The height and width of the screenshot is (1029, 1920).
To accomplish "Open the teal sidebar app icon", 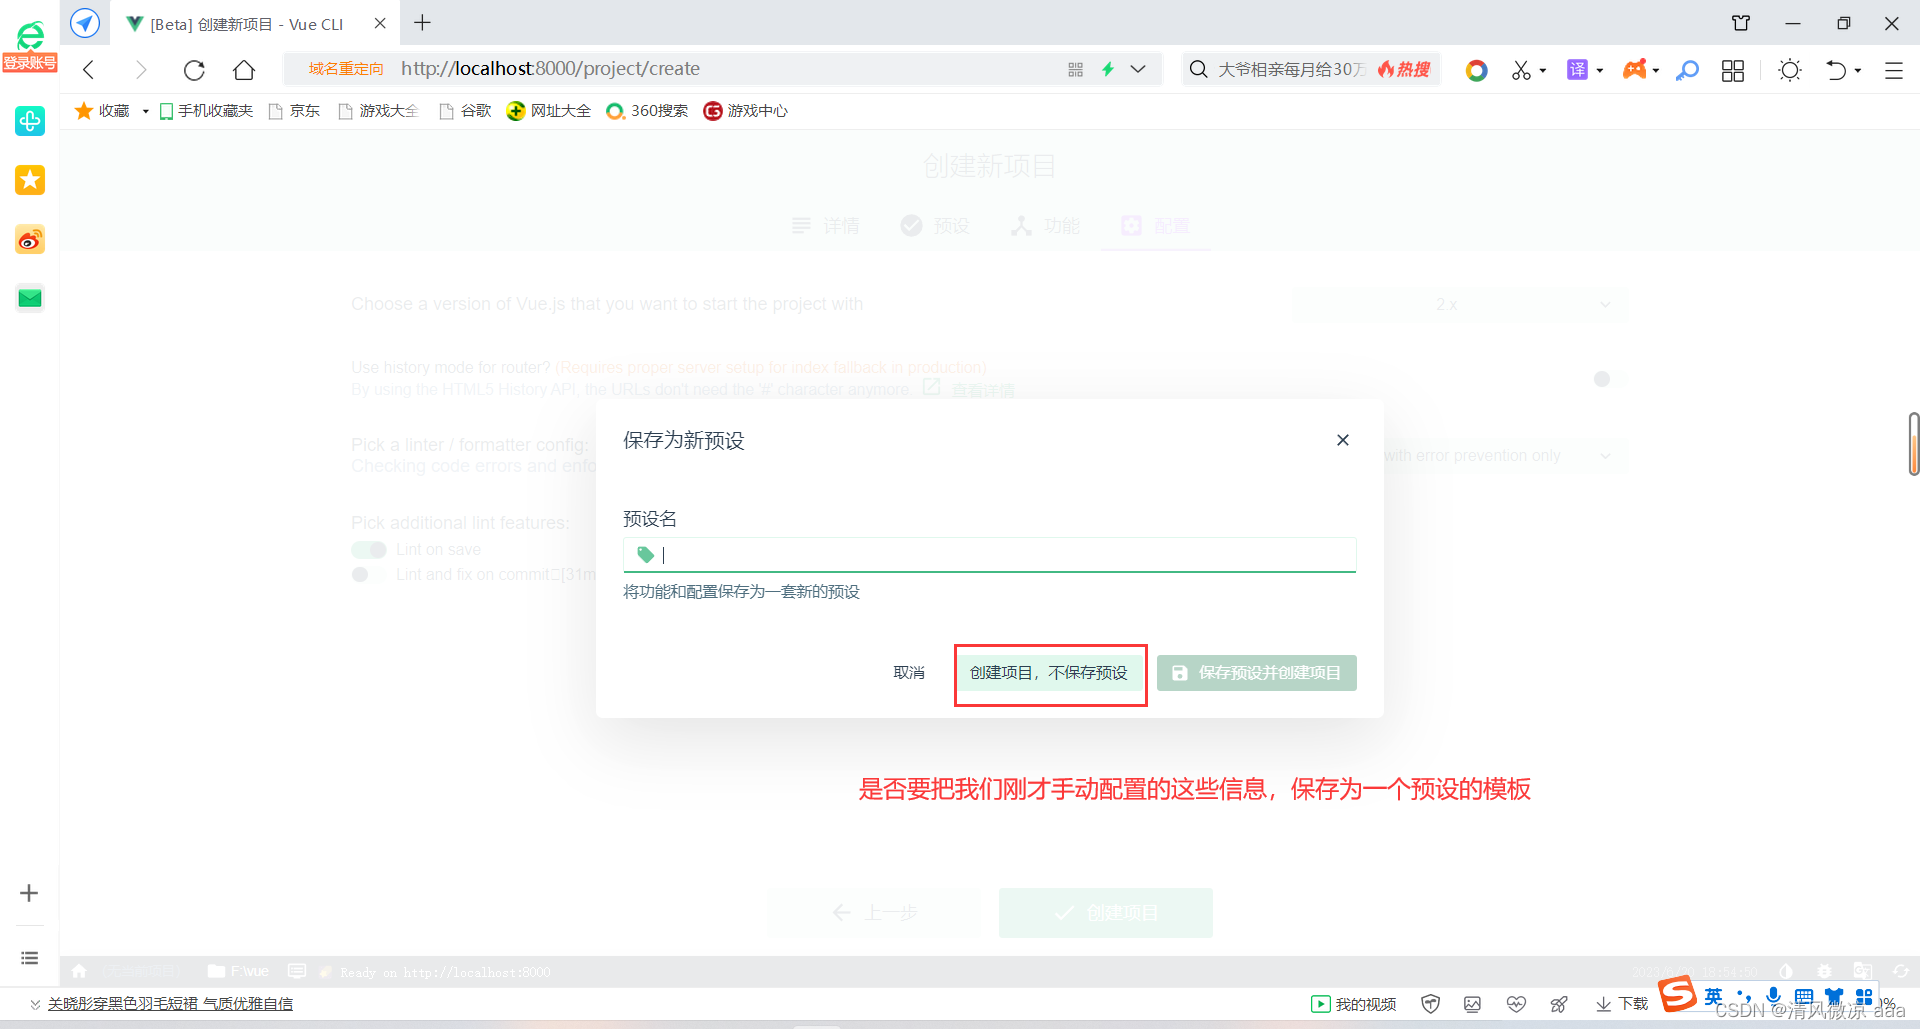I will click(30, 121).
